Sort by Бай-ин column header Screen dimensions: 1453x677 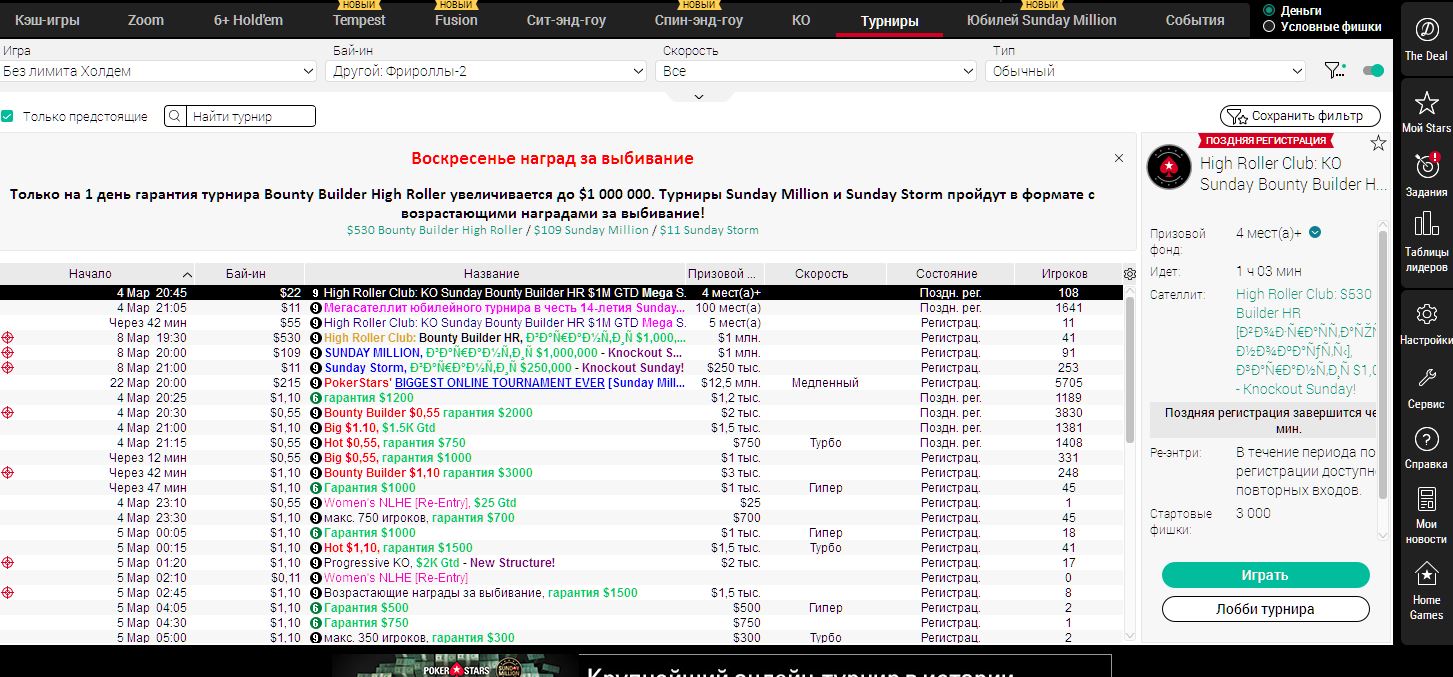pos(251,274)
